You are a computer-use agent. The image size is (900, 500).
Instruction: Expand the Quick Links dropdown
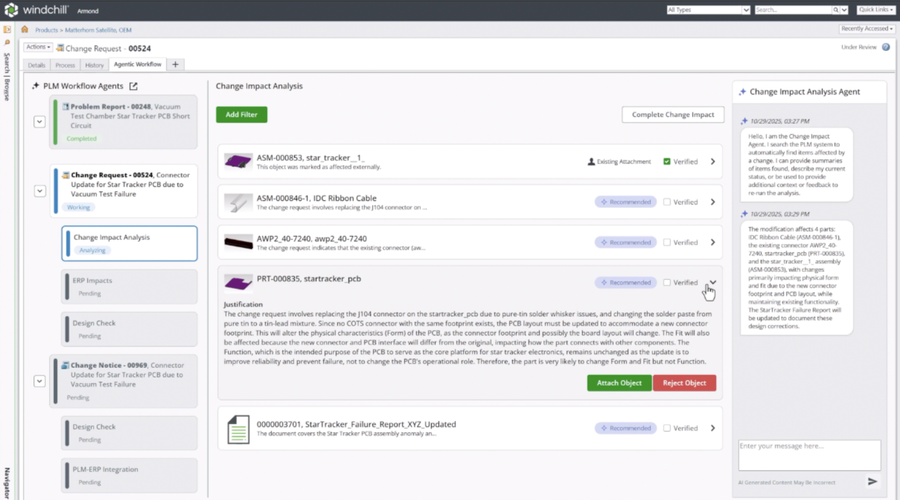876,10
